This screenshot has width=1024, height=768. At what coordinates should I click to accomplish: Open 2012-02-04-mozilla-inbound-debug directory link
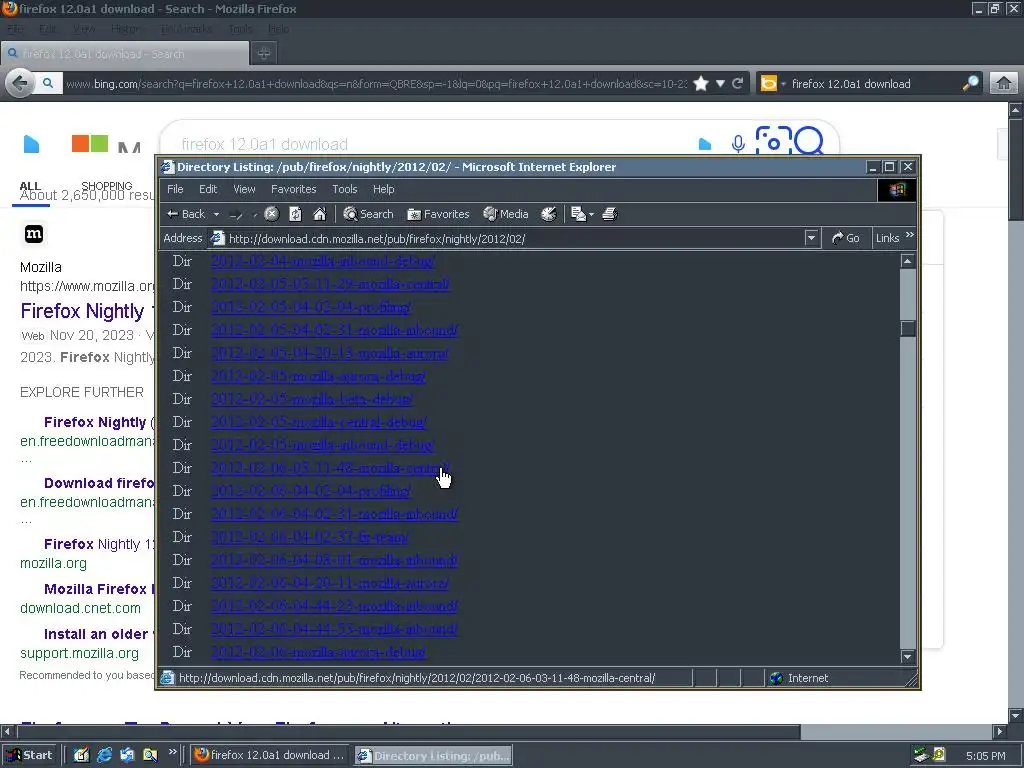[x=323, y=261]
